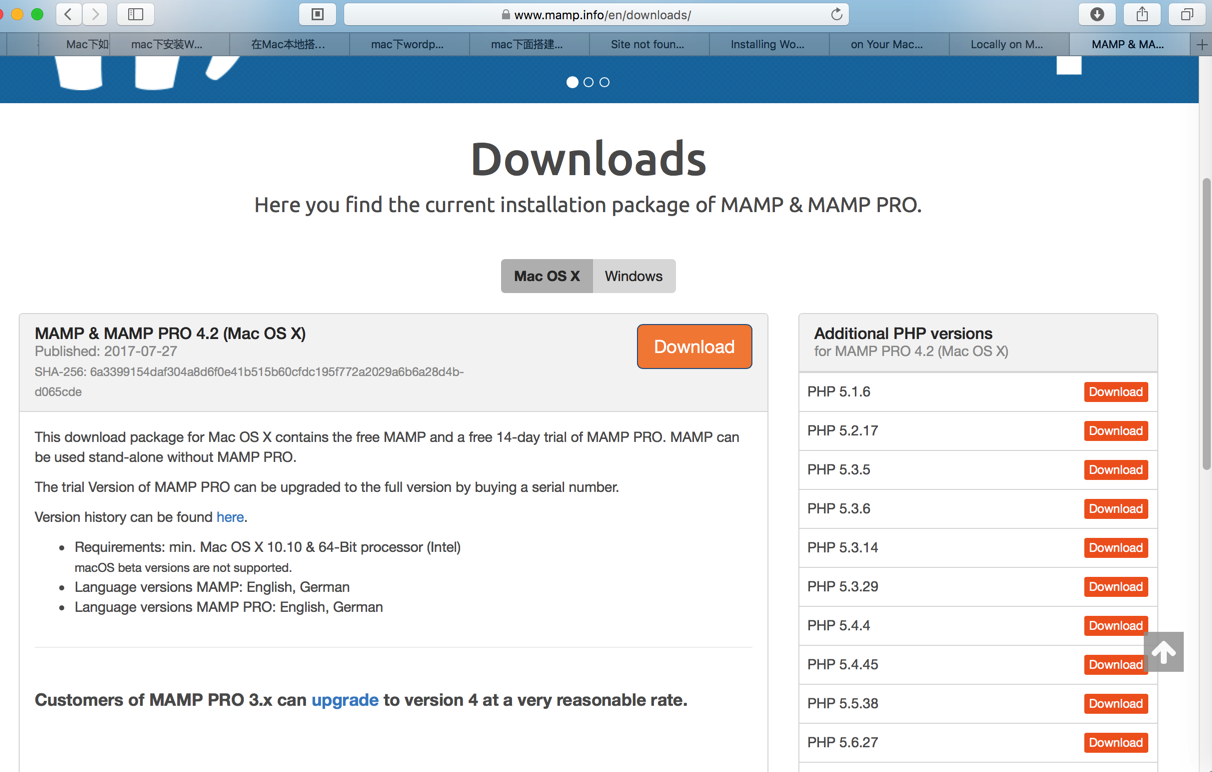Image resolution: width=1212 pixels, height=772 pixels.
Task: Show all tabs overview icon
Action: pos(1187,14)
